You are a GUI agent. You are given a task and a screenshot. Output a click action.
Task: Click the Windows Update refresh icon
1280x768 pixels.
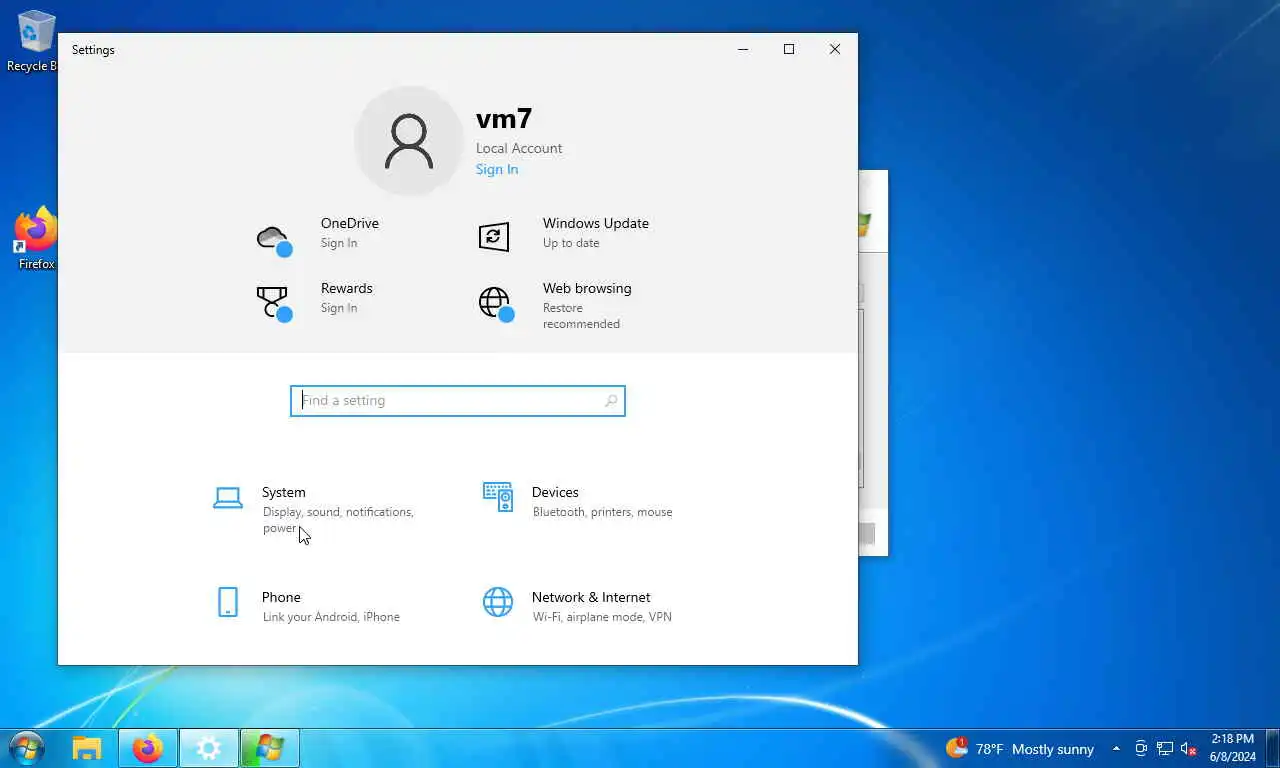pos(494,236)
